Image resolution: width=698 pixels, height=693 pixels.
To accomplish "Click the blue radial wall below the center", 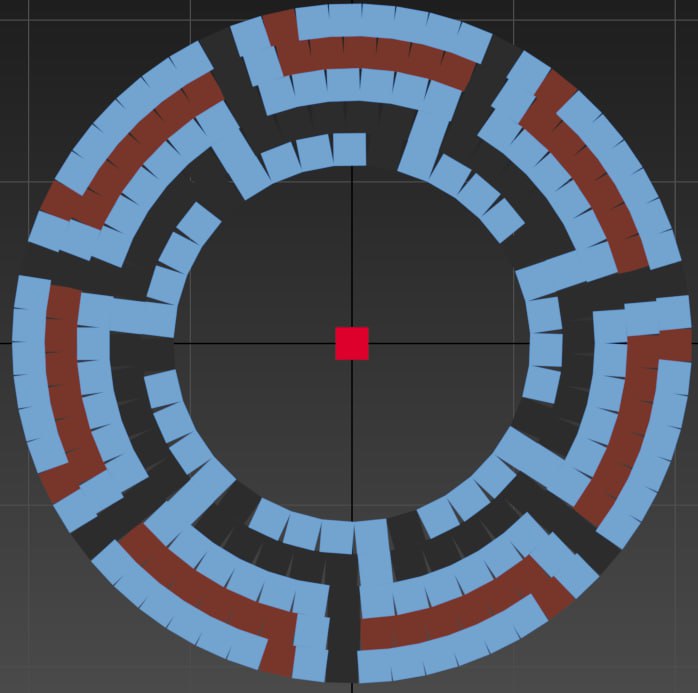I will coord(371,560).
